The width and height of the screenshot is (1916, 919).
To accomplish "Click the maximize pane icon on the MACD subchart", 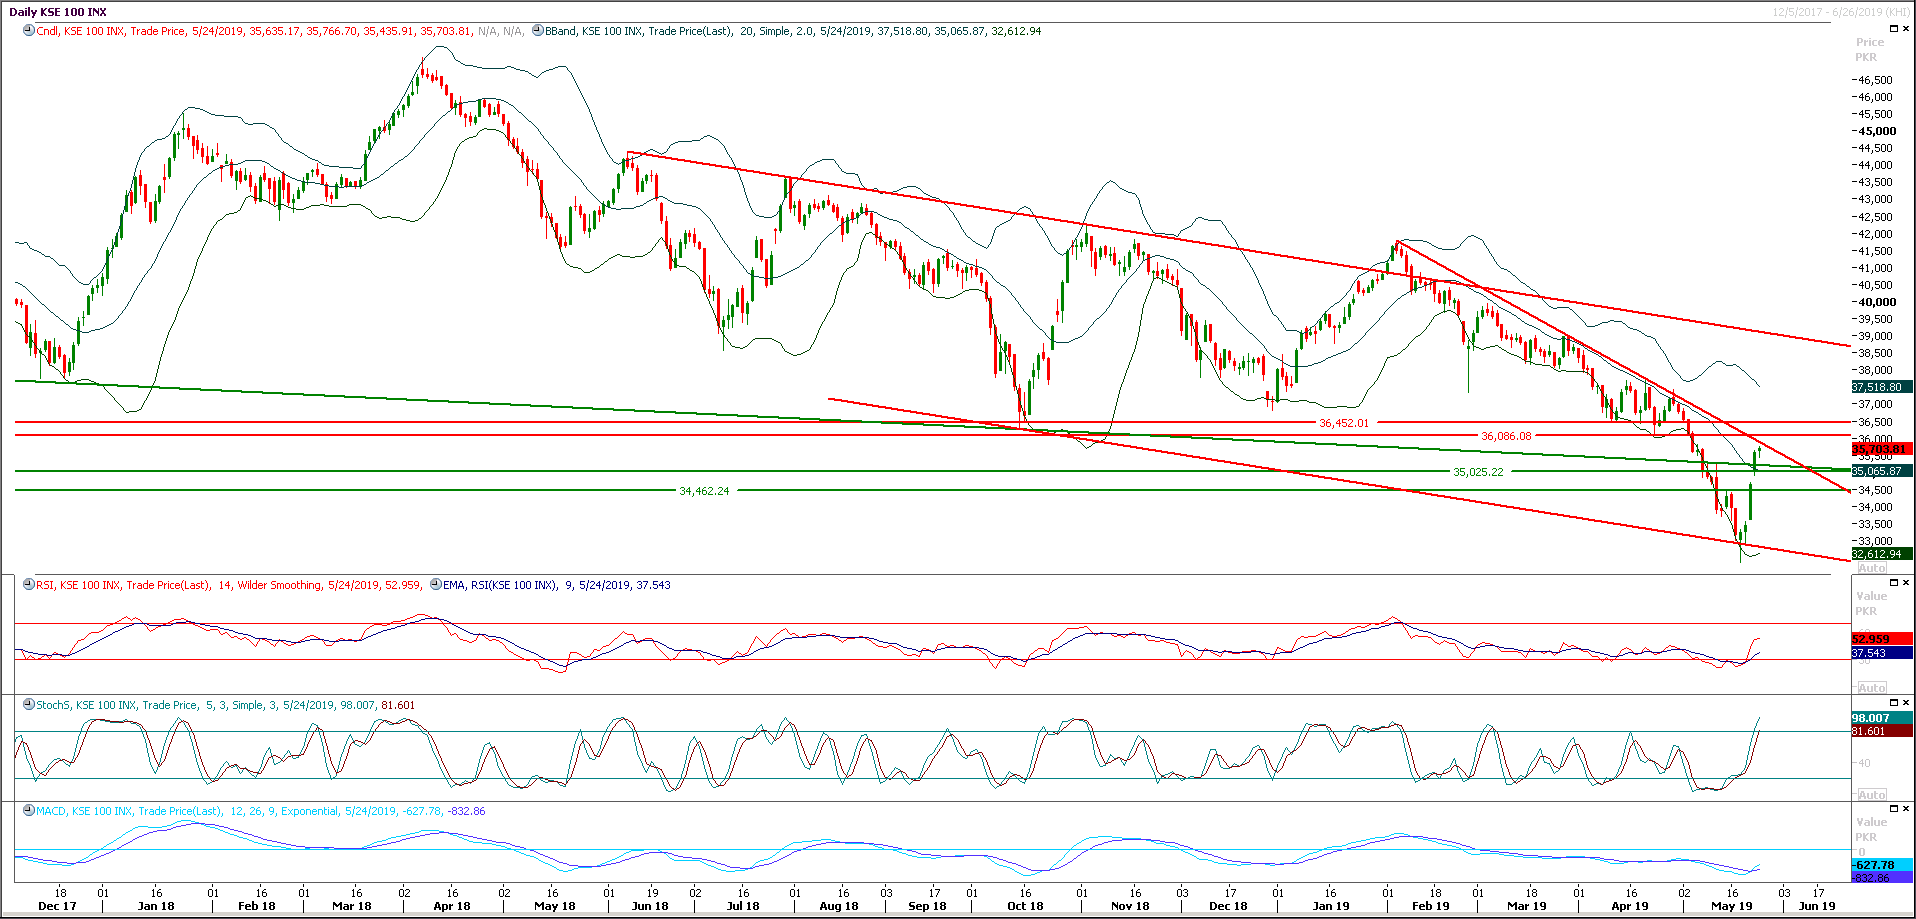I will coord(1893,807).
